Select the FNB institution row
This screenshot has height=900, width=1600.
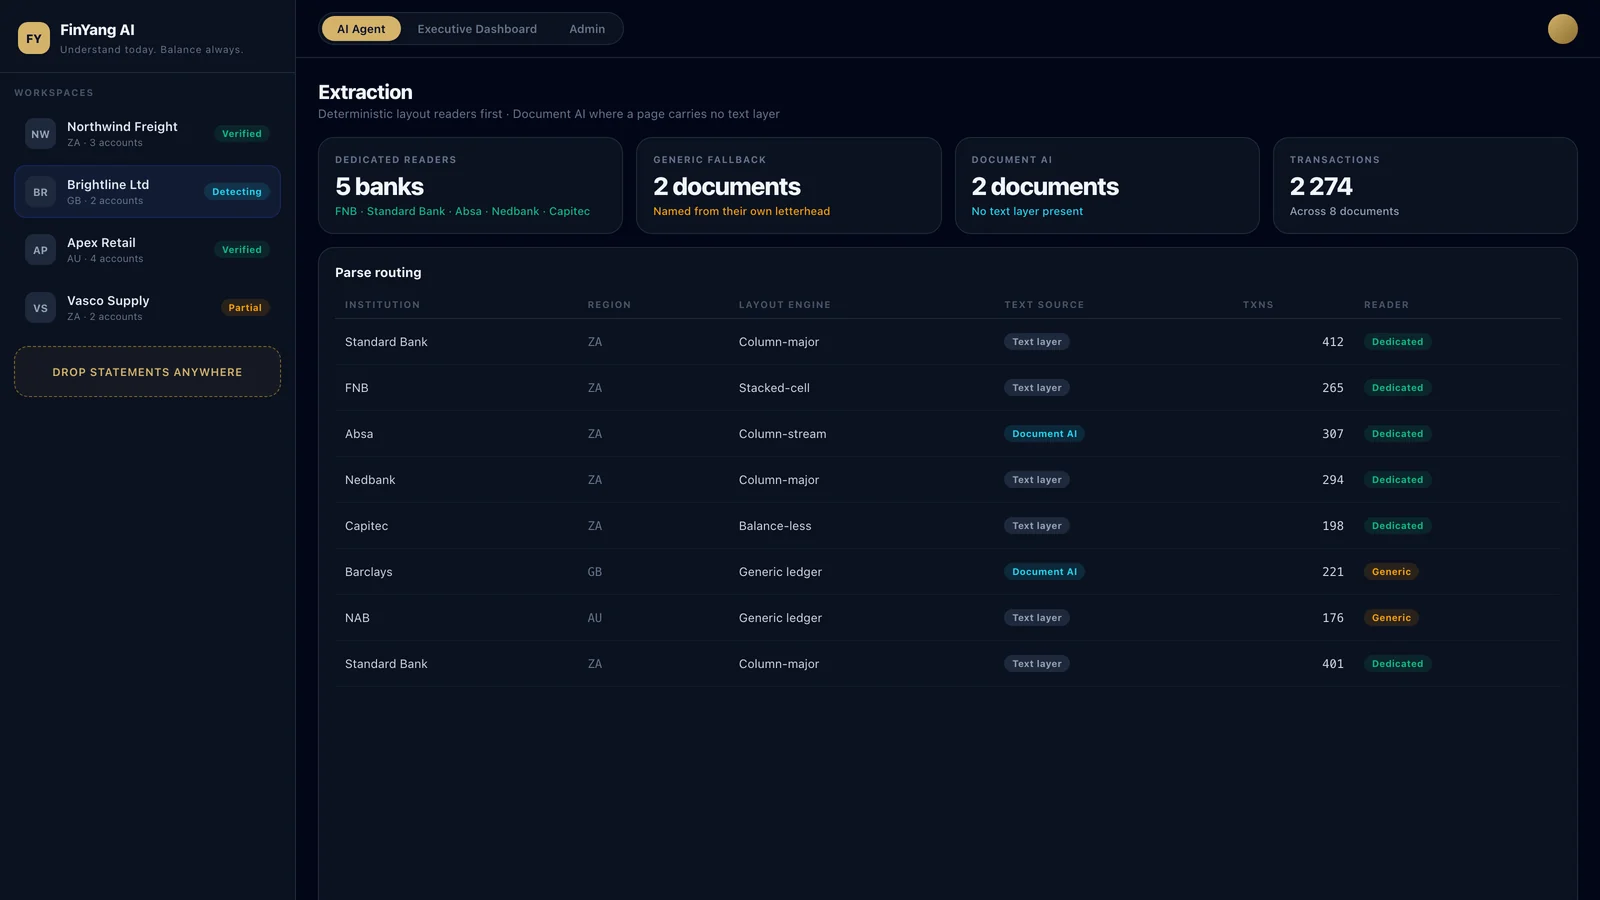pyautogui.click(x=948, y=388)
